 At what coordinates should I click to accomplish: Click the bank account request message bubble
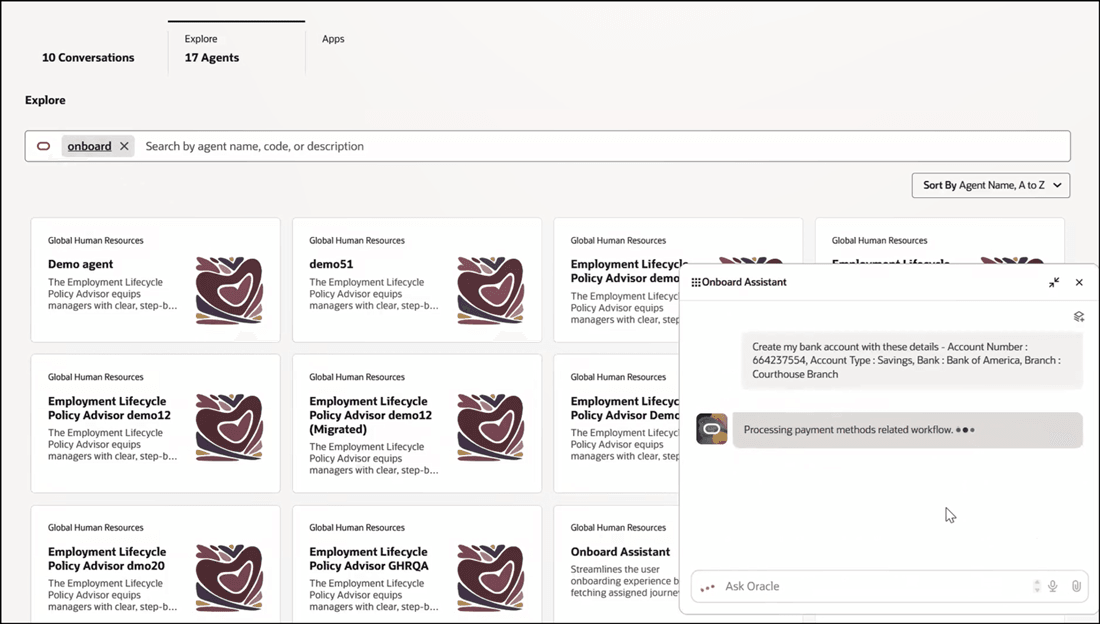coord(911,360)
